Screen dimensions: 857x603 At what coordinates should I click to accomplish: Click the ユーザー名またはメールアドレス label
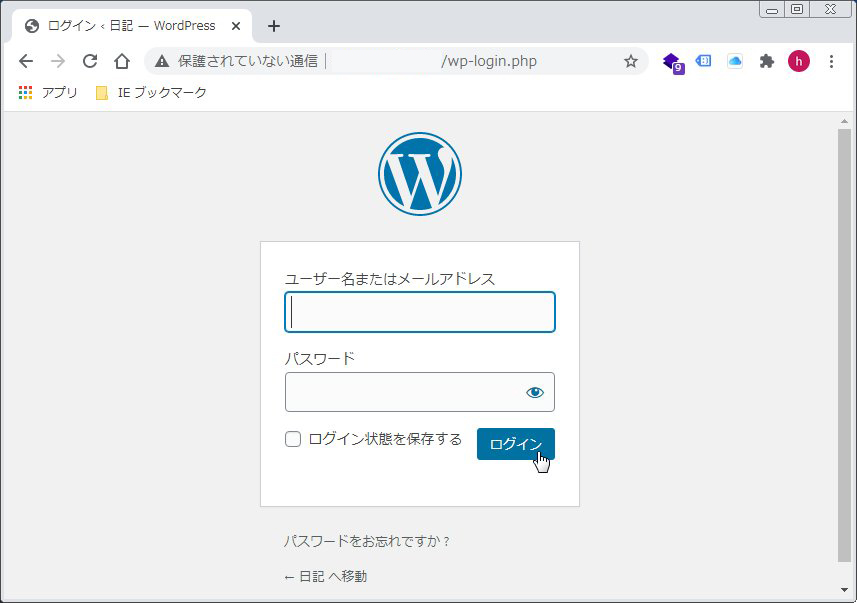[x=390, y=279]
